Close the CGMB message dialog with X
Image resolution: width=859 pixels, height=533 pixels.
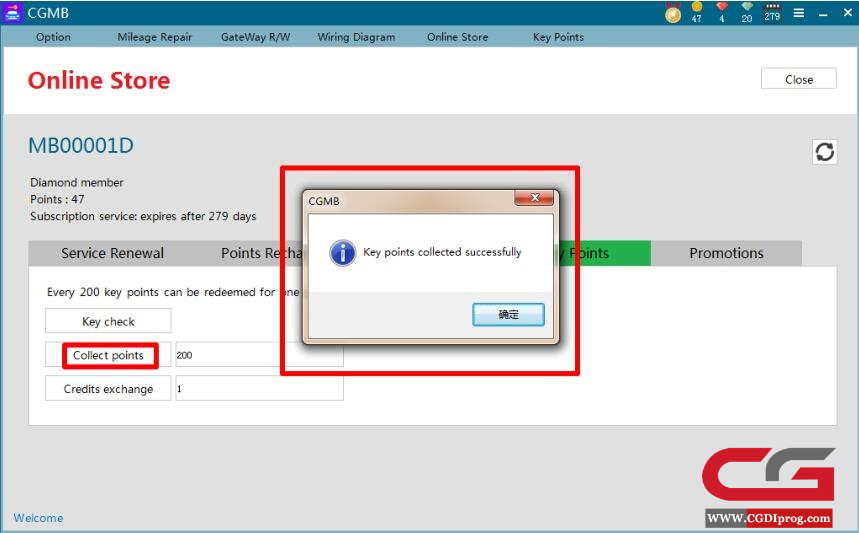[534, 198]
